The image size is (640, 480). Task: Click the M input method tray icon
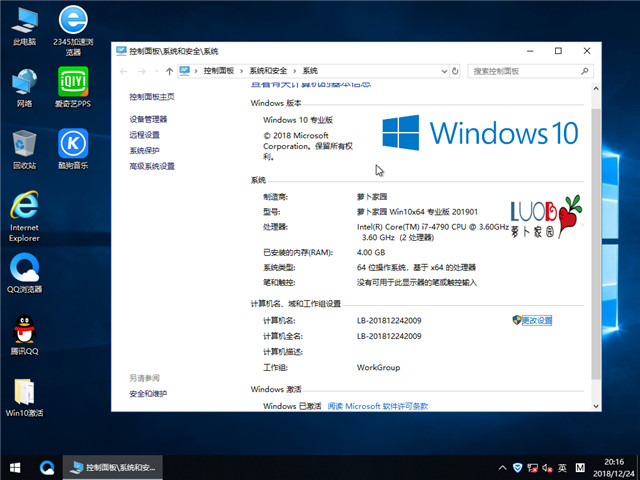pyautogui.click(x=580, y=468)
